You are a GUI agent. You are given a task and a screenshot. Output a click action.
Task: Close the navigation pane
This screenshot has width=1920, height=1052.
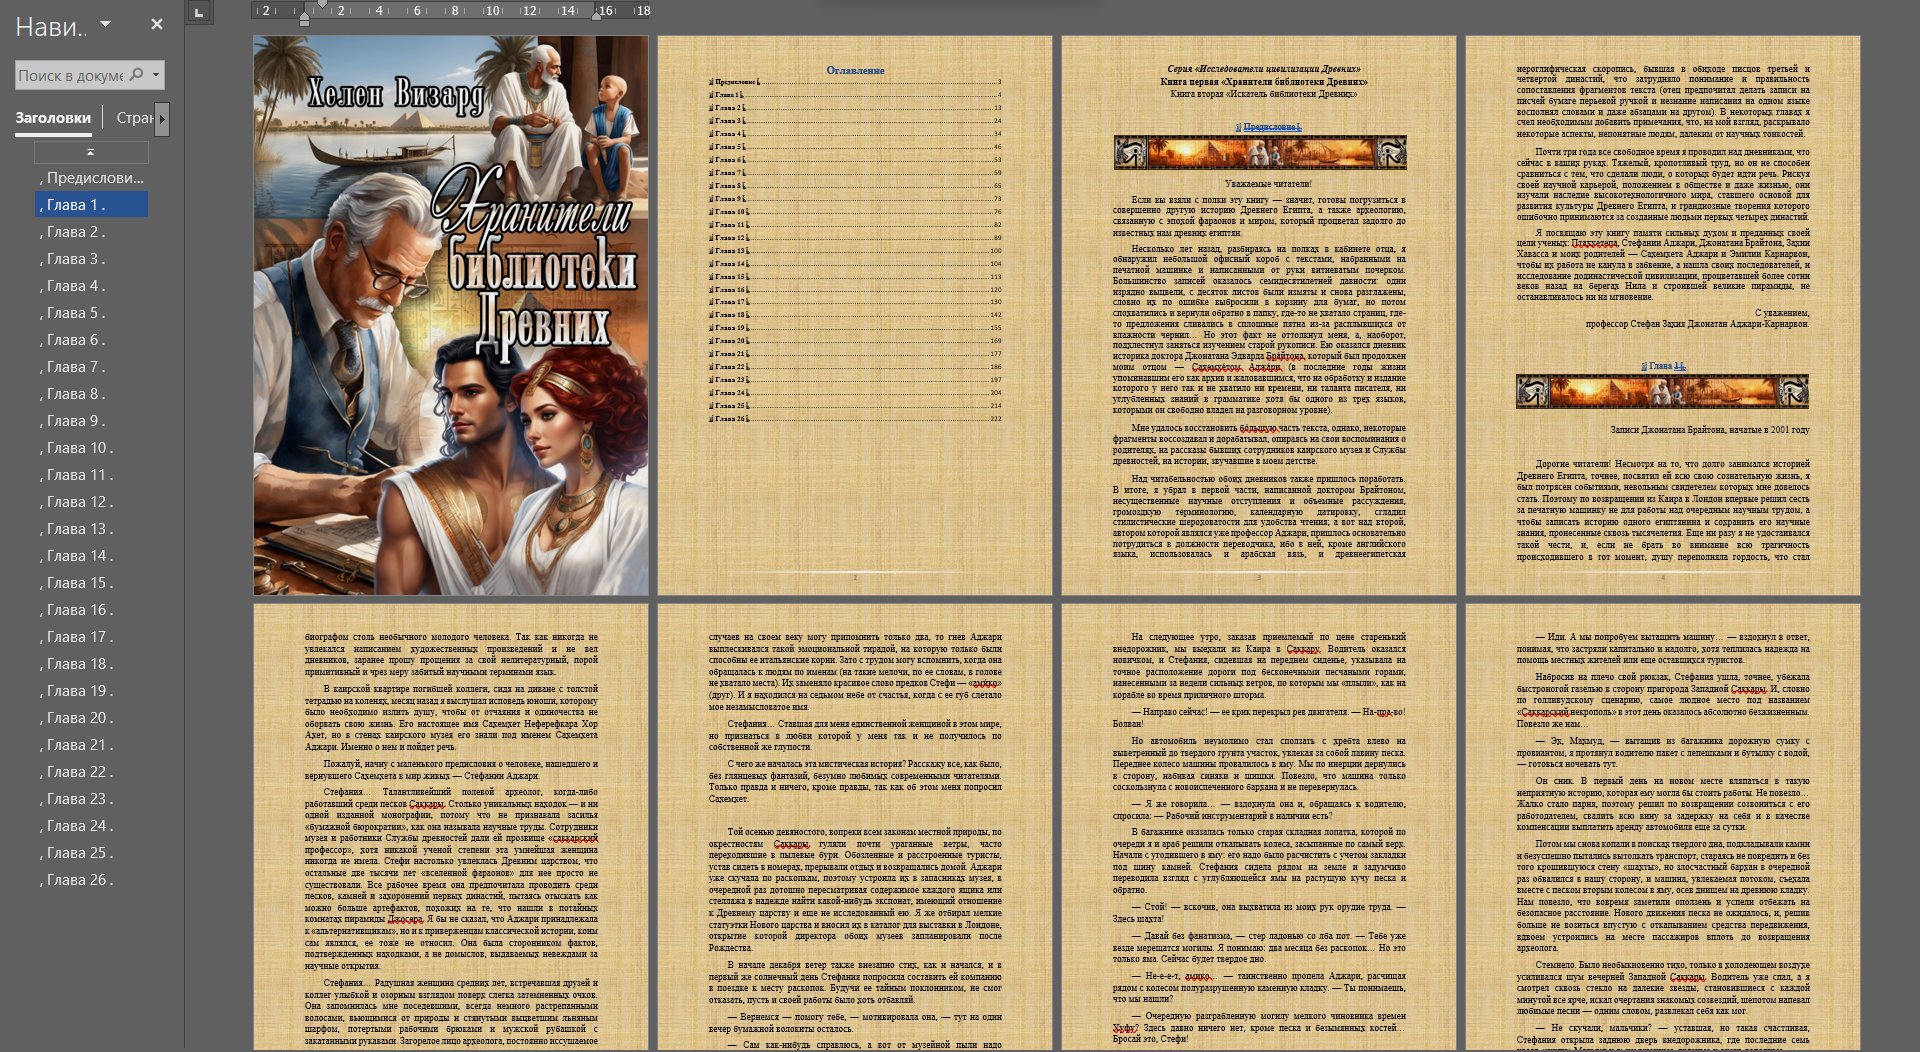157,25
